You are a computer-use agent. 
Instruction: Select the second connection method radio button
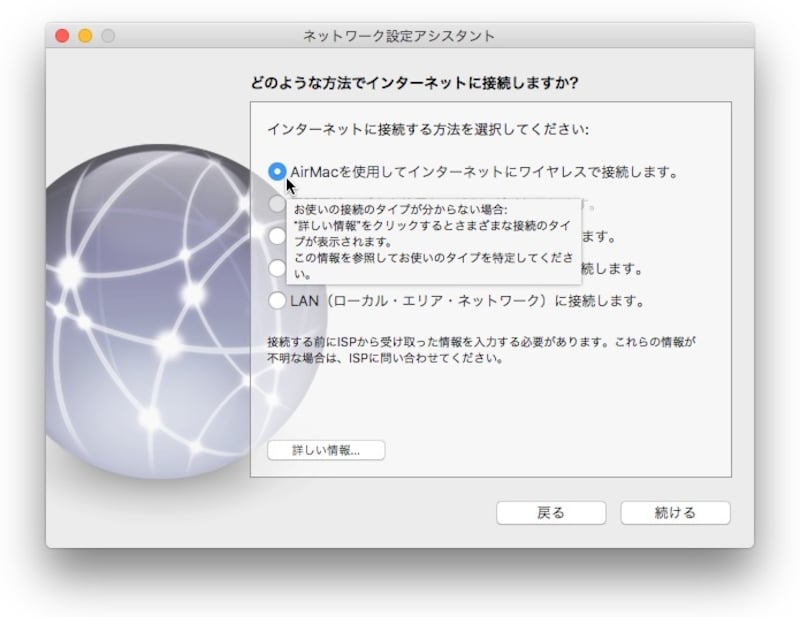tap(275, 202)
